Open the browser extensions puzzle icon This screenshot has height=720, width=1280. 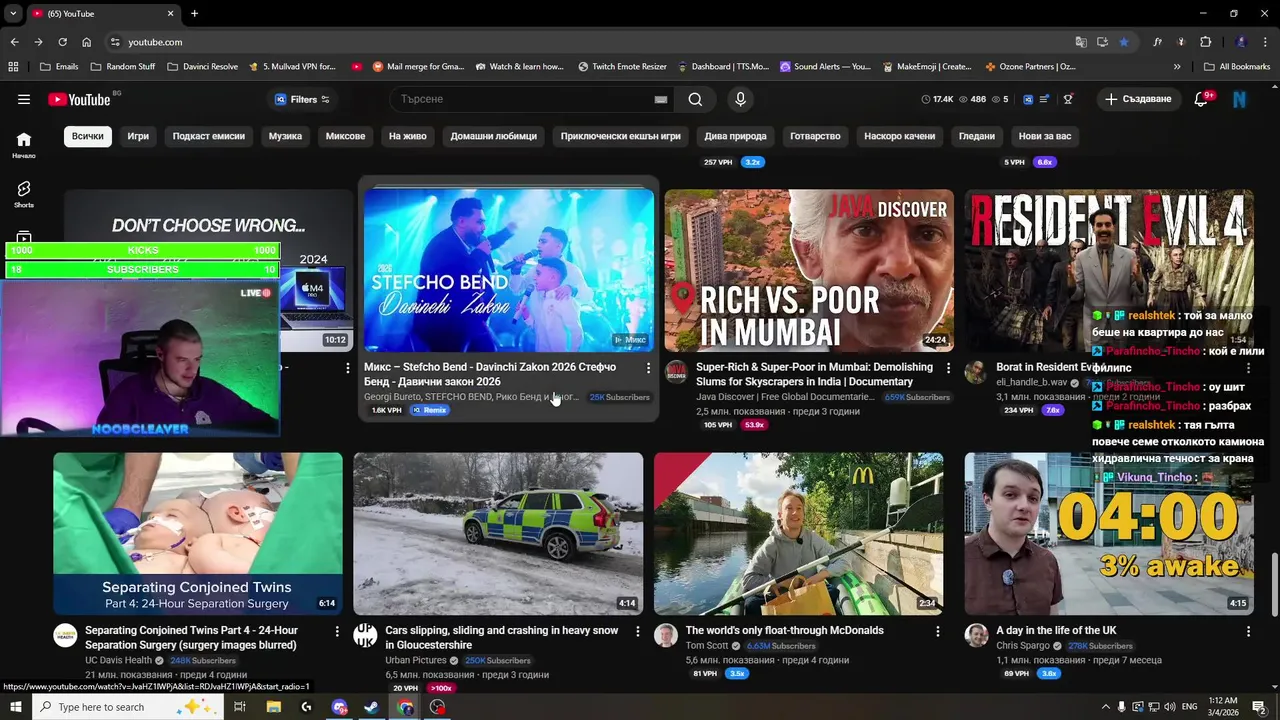pos(1206,42)
